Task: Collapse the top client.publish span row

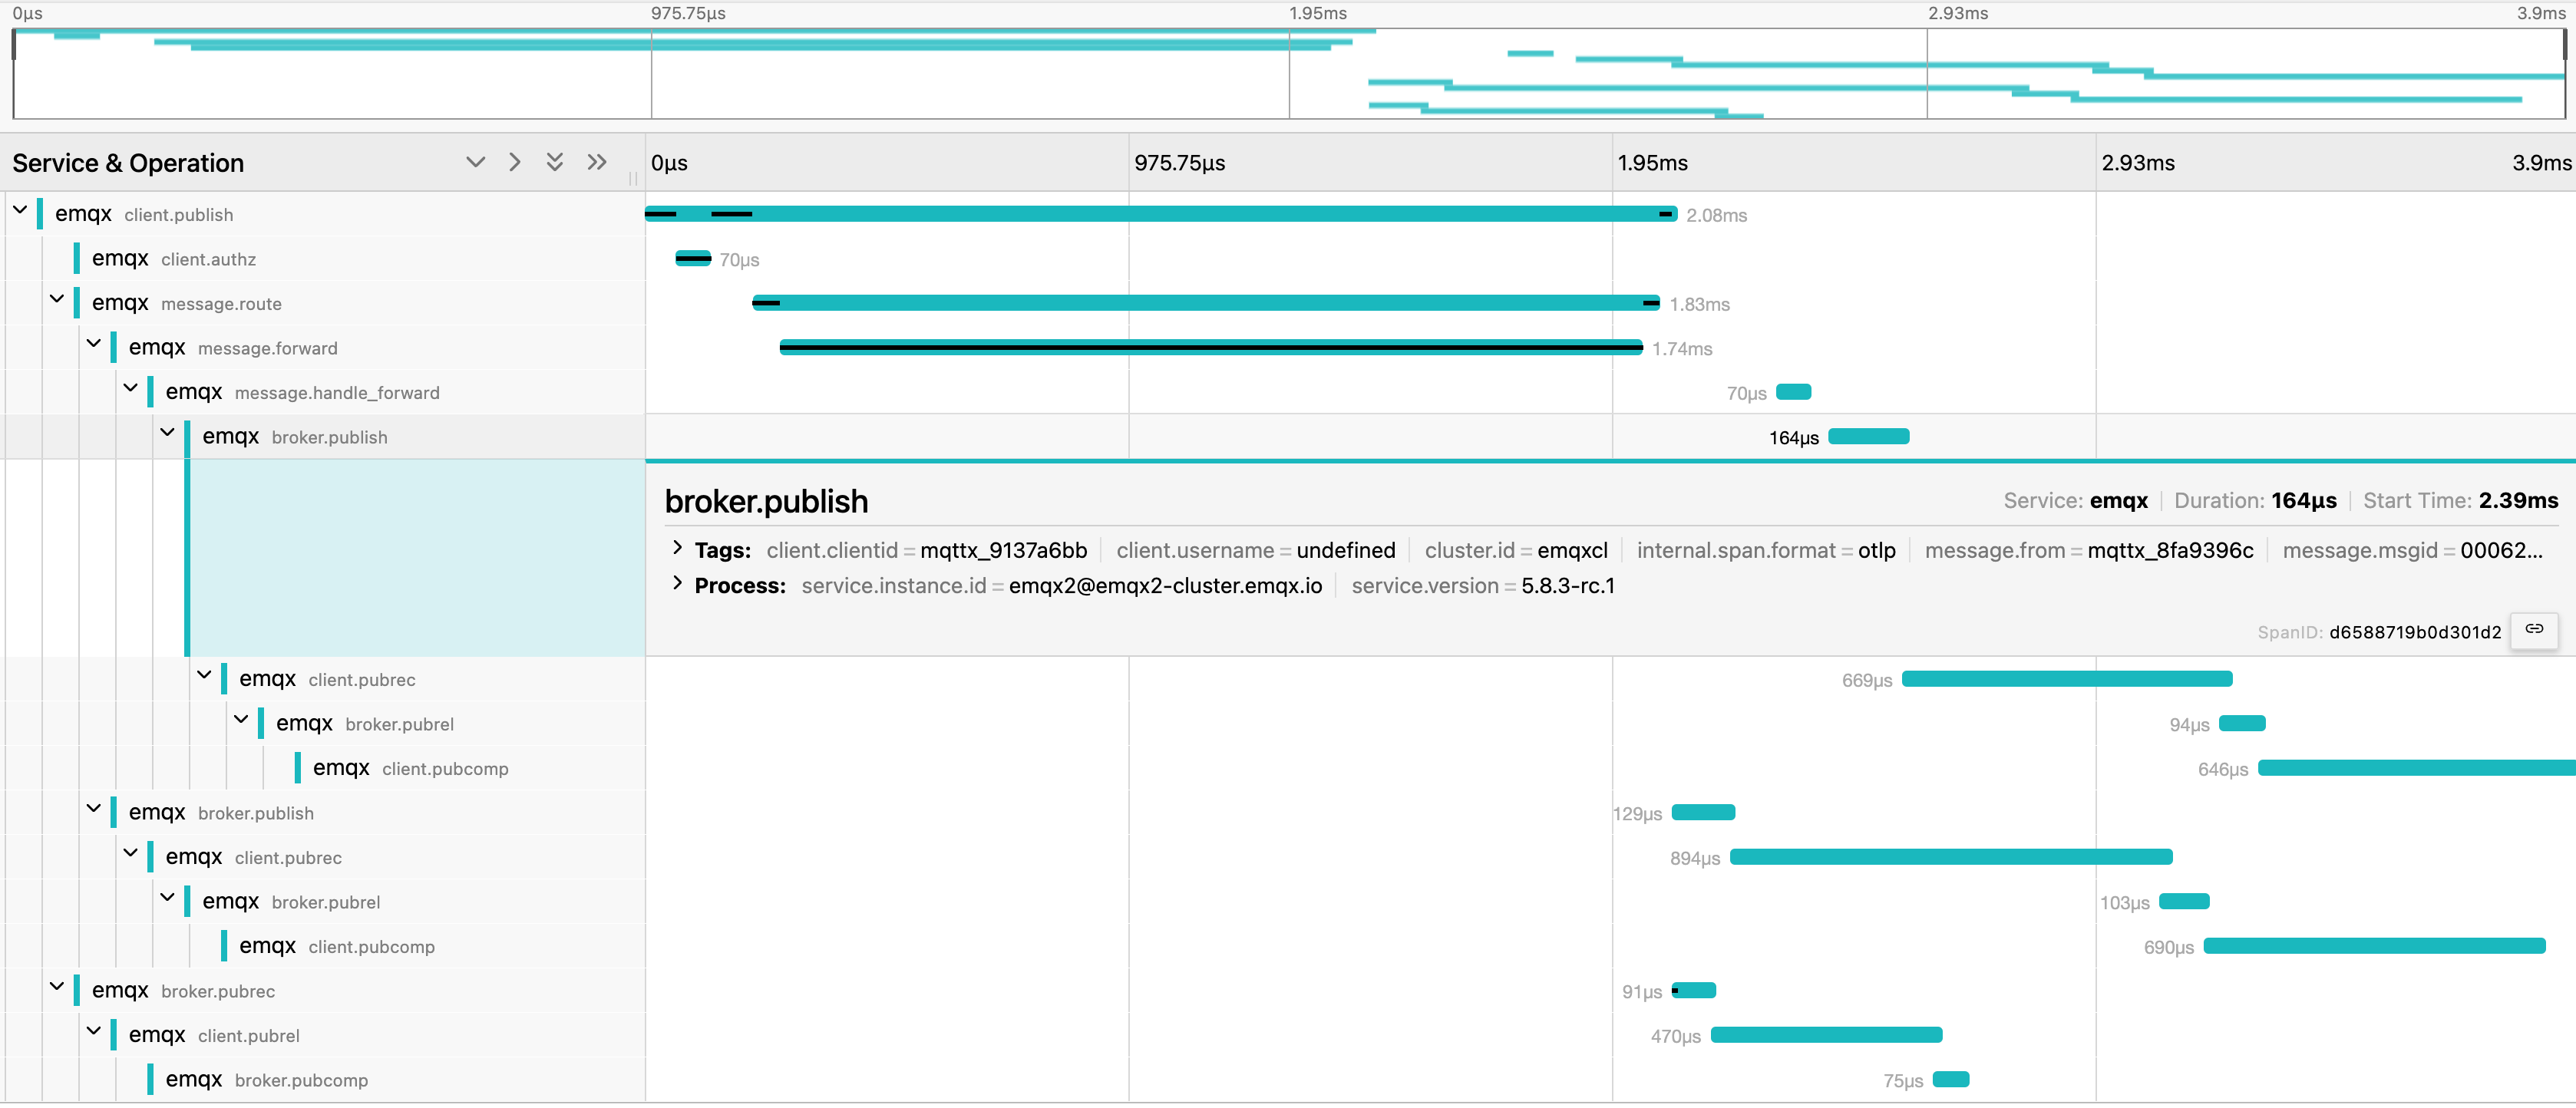Action: pos(20,210)
